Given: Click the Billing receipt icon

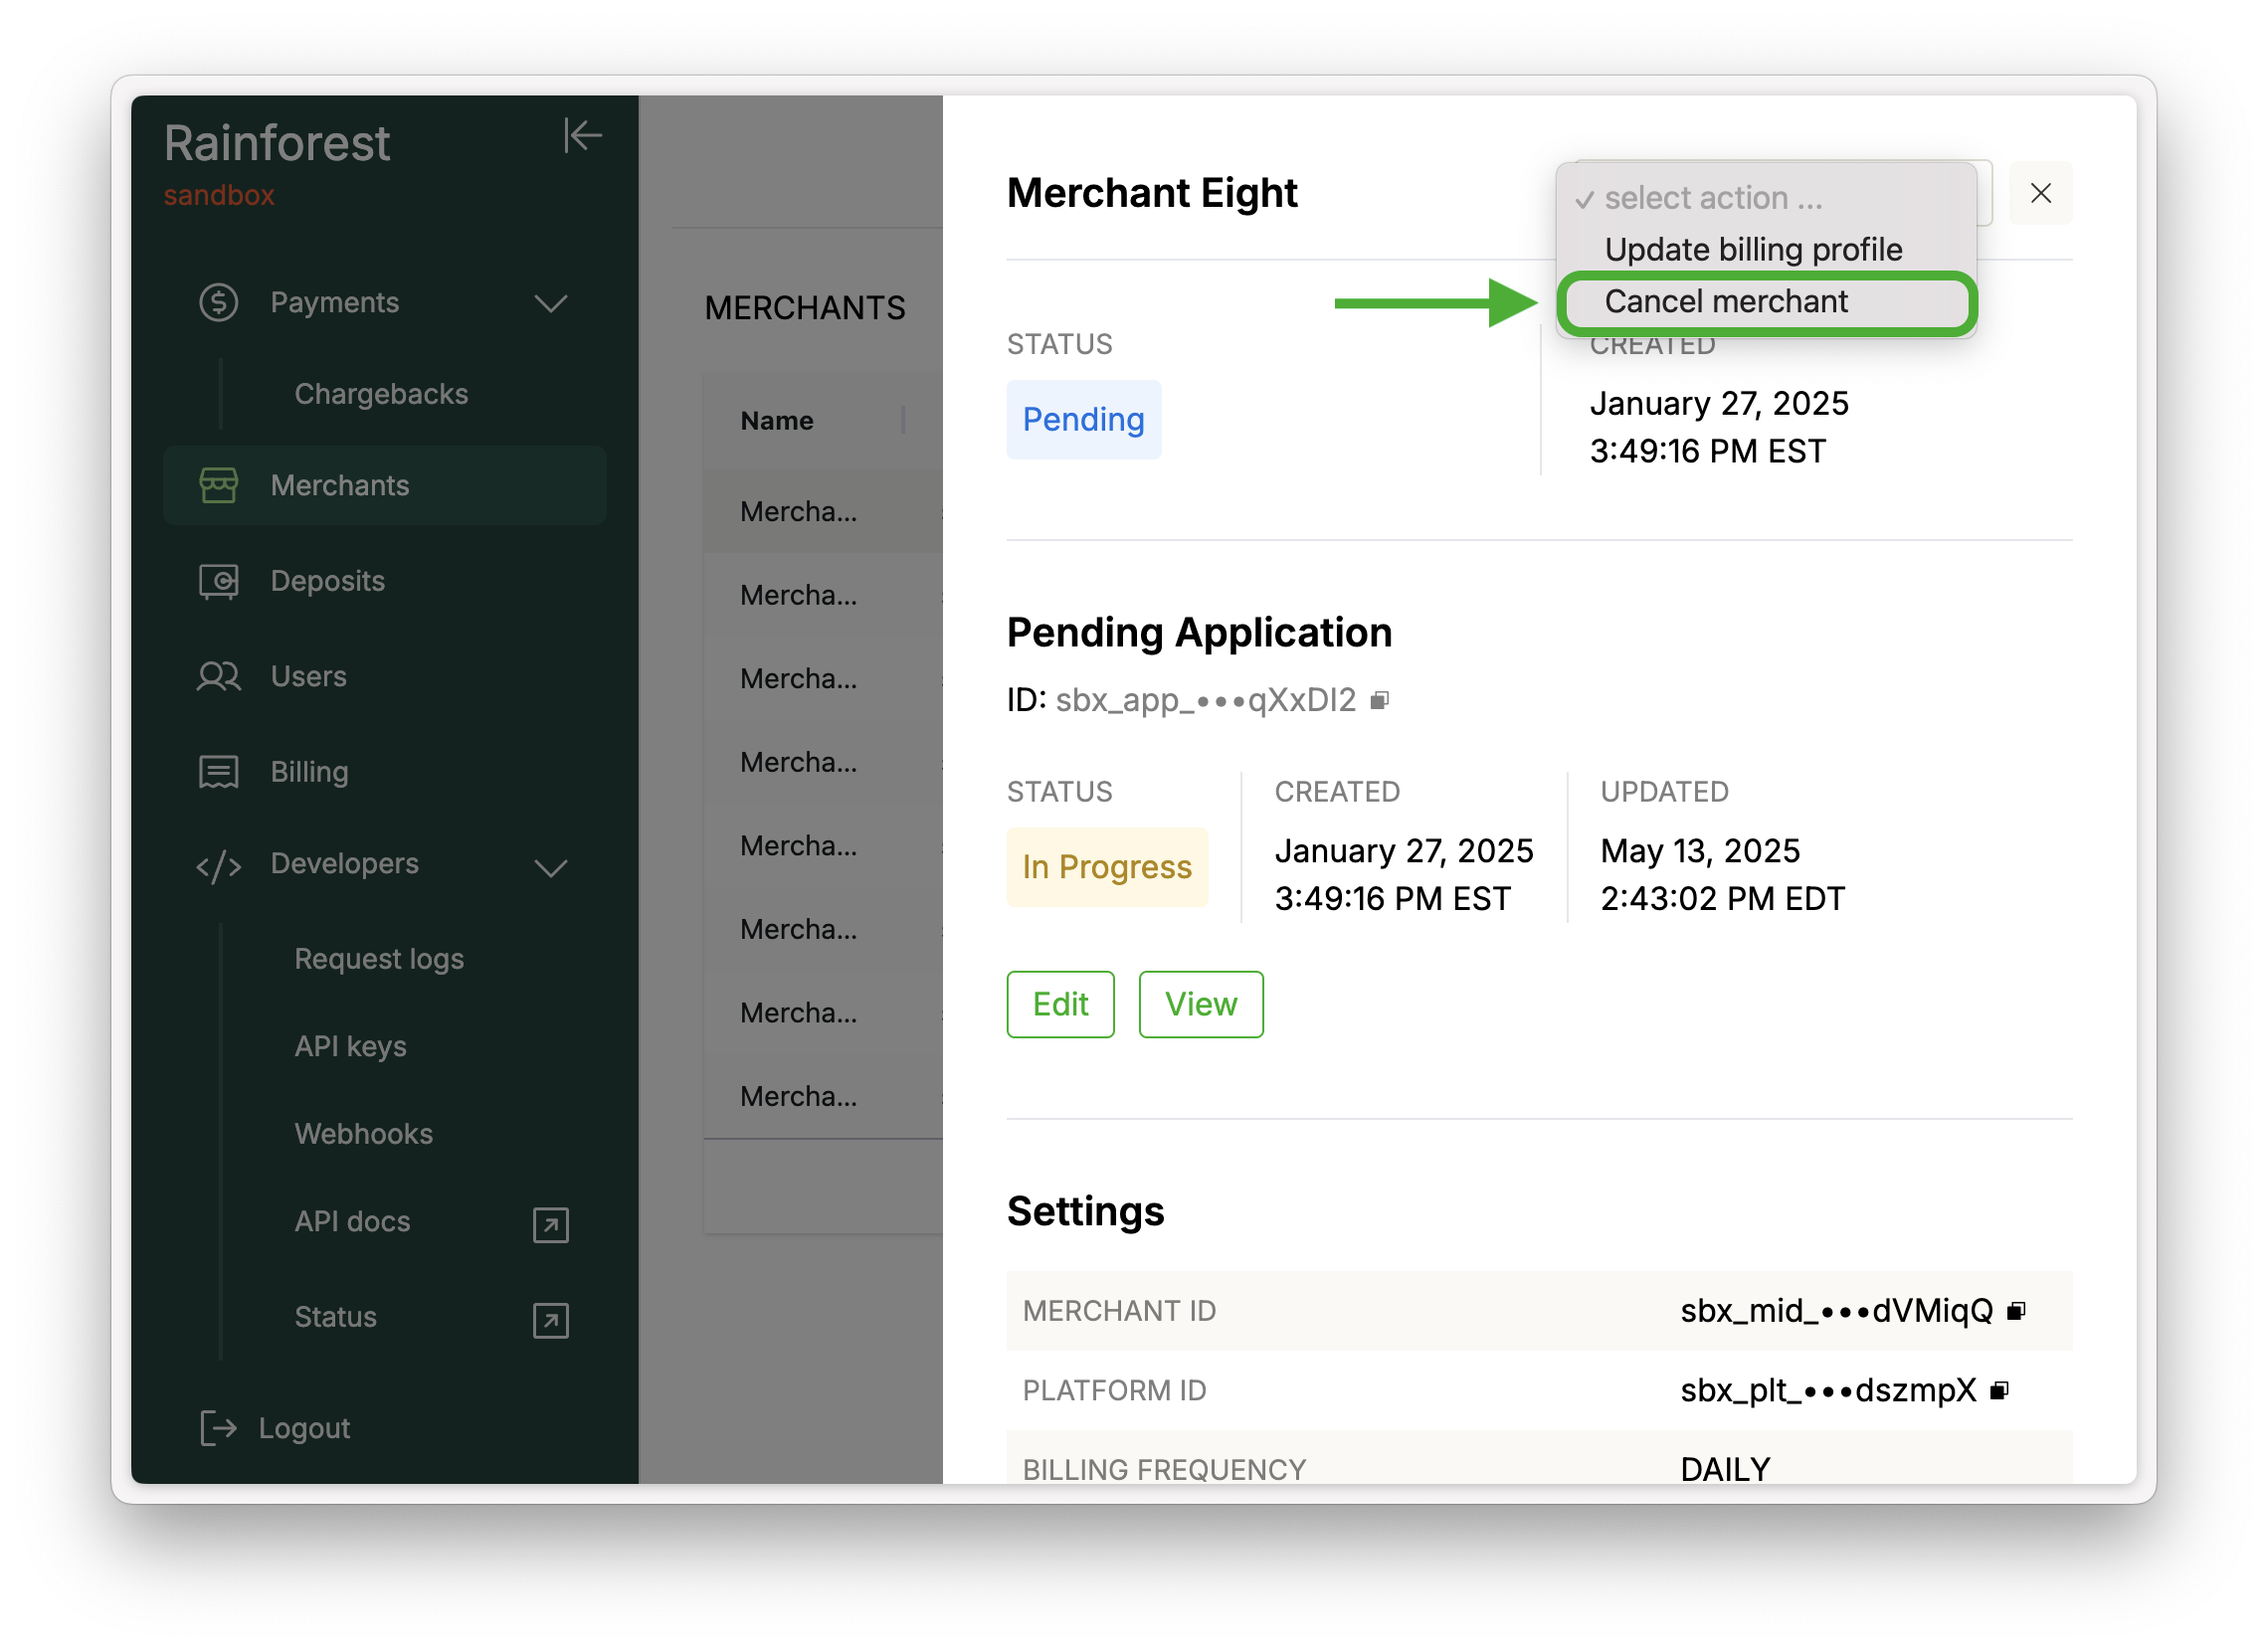Looking at the screenshot, I should [218, 772].
